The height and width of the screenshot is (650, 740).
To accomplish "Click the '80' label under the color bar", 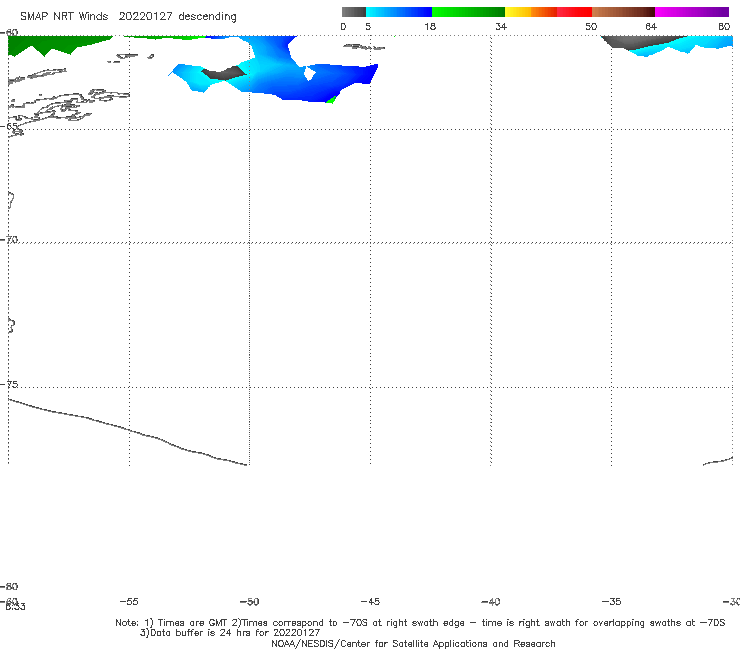I will coord(724,26).
